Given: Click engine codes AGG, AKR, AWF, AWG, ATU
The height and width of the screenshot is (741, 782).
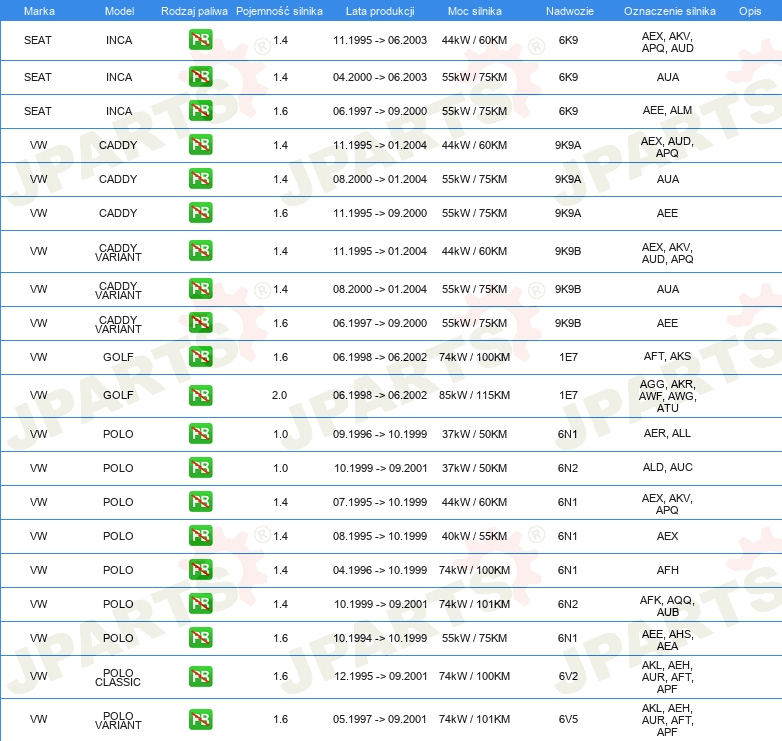Looking at the screenshot, I should 667,396.
